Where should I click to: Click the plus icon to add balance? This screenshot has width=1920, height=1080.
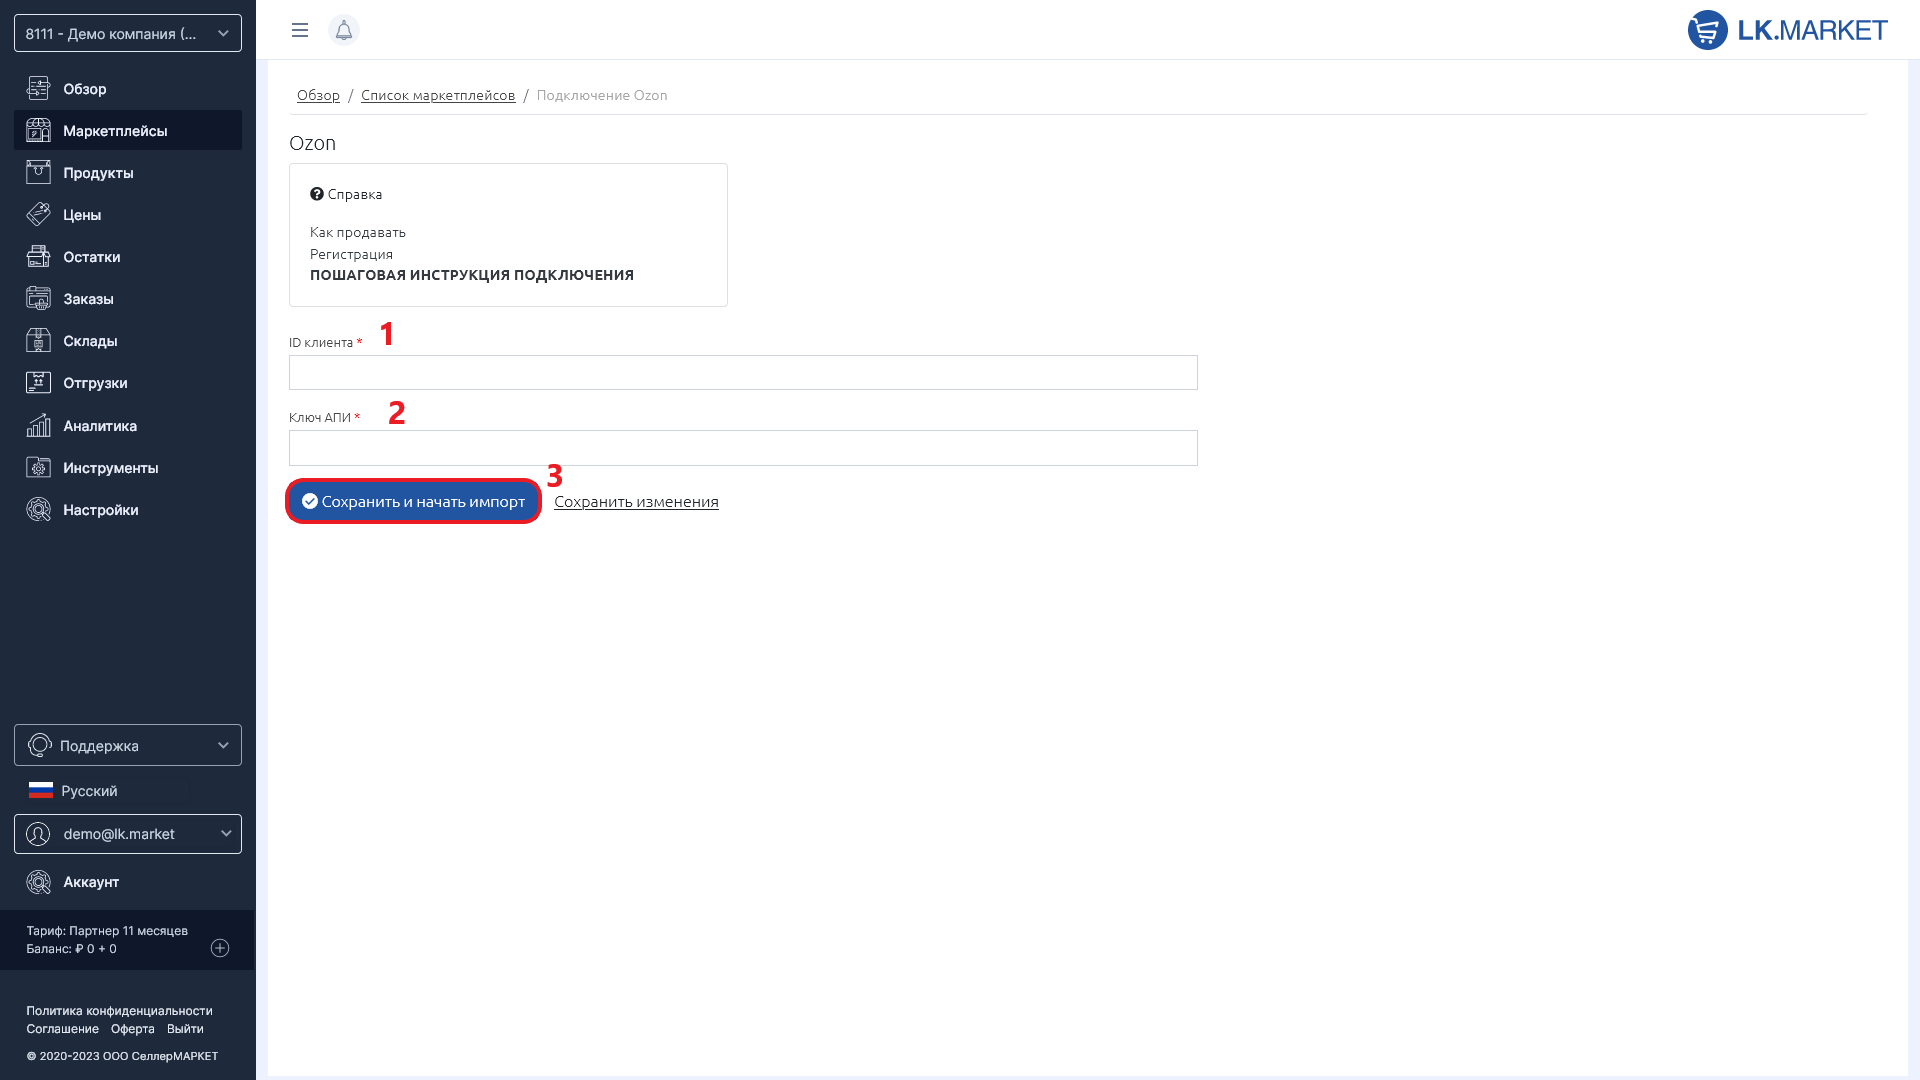pyautogui.click(x=220, y=948)
